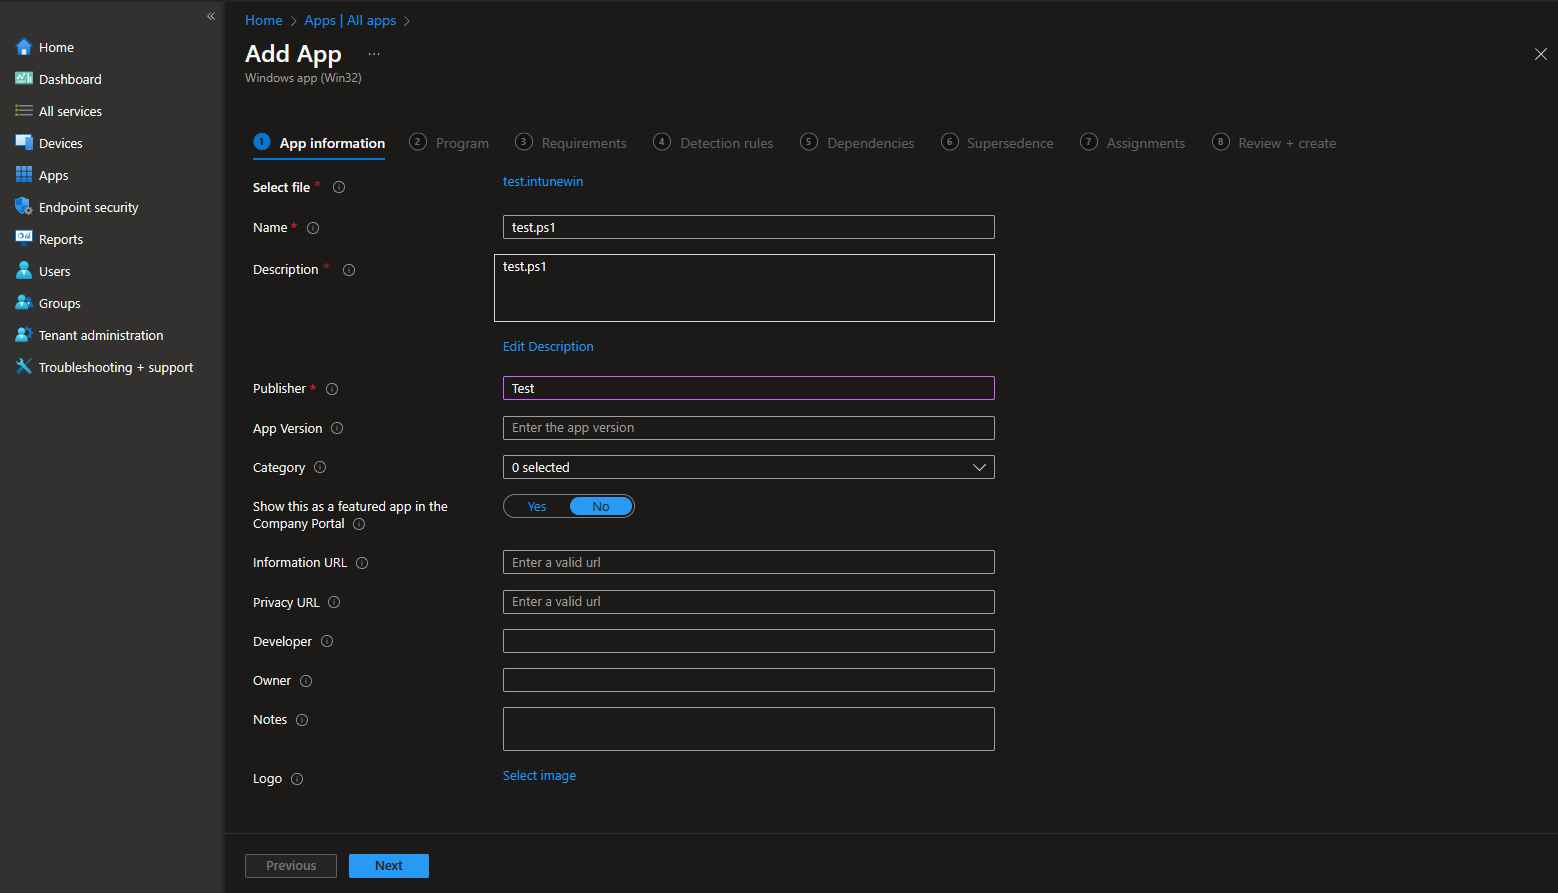Focus the Description text area
This screenshot has width=1558, height=893.
(x=744, y=288)
